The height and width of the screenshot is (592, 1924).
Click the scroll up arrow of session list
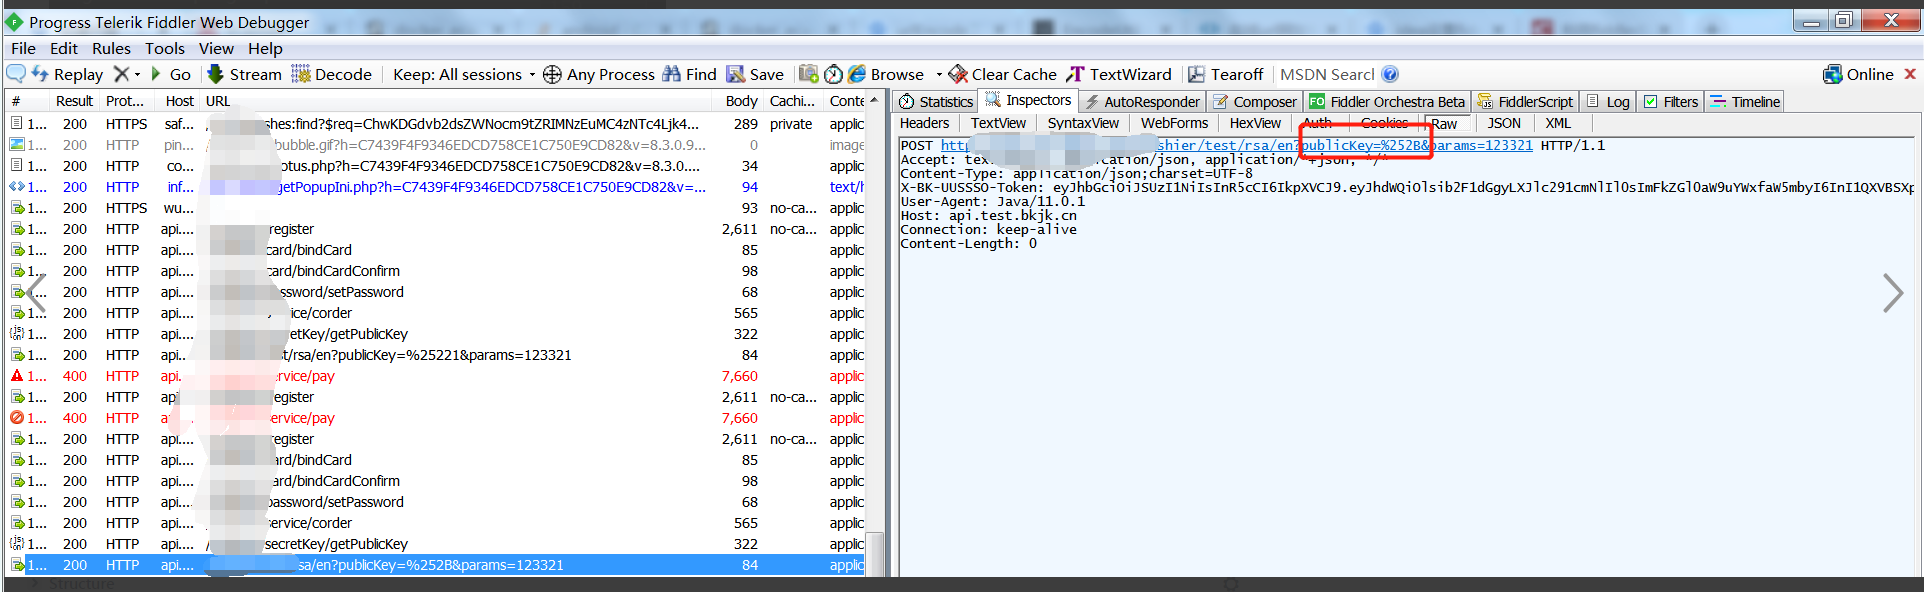coord(874,101)
